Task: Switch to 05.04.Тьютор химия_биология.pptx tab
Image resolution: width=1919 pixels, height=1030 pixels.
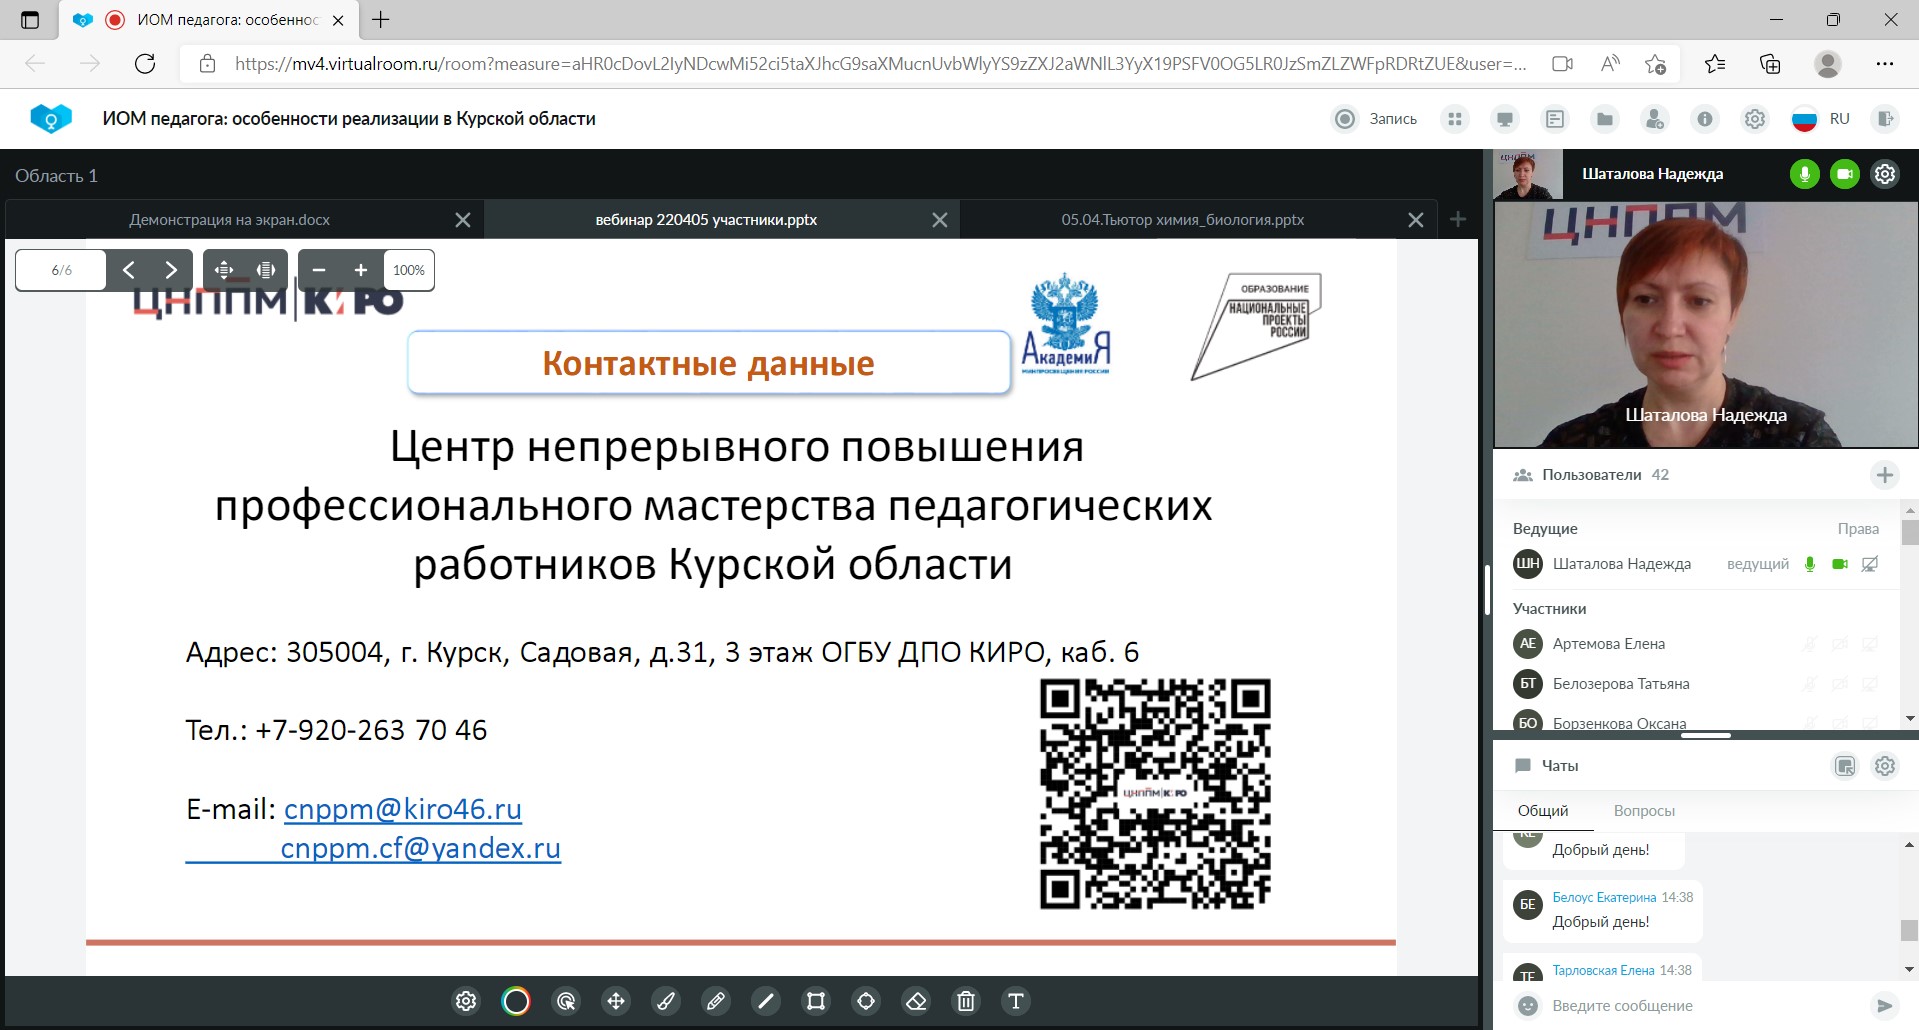Action: coord(1183,220)
